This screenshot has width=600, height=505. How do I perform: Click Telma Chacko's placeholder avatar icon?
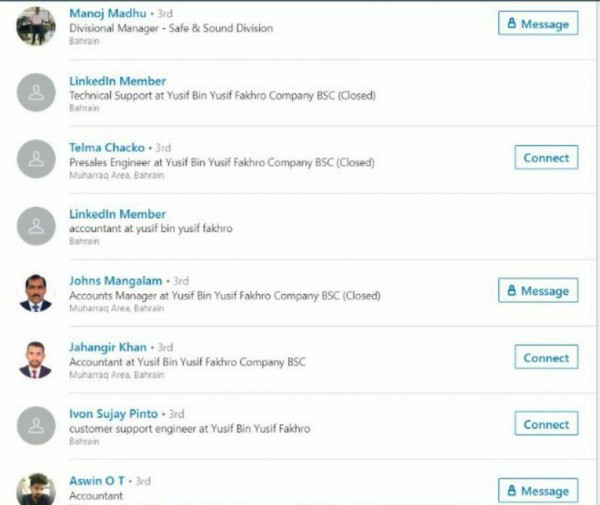[x=36, y=159]
